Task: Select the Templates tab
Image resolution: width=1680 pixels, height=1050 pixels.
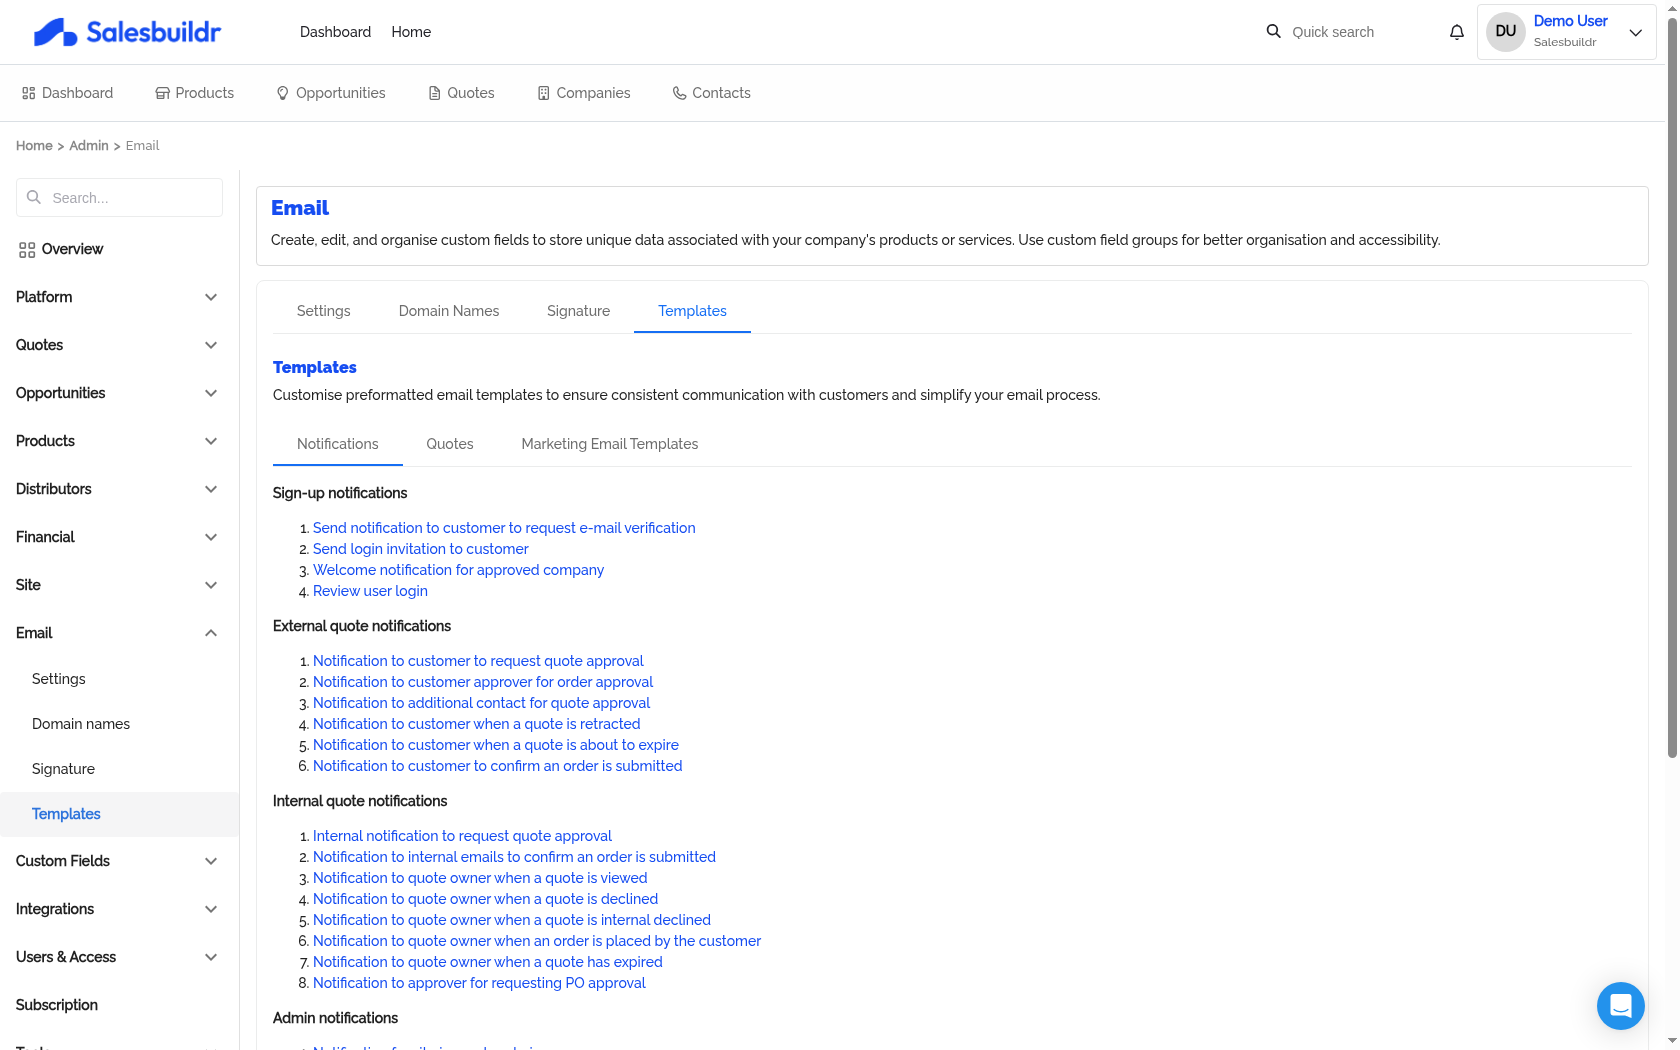Action: click(x=692, y=311)
